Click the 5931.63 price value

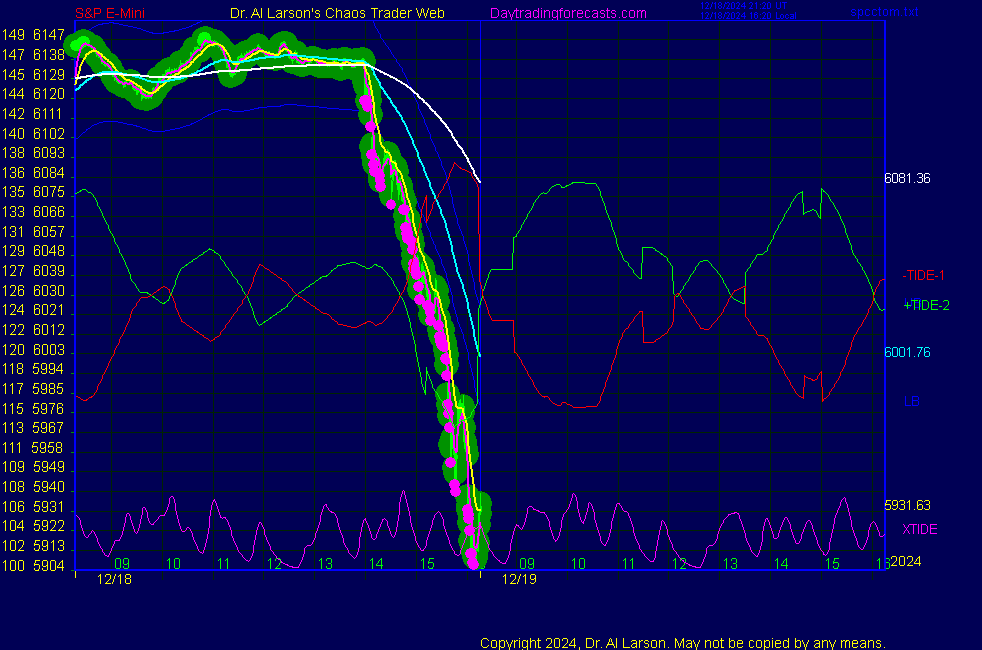pyautogui.click(x=907, y=505)
